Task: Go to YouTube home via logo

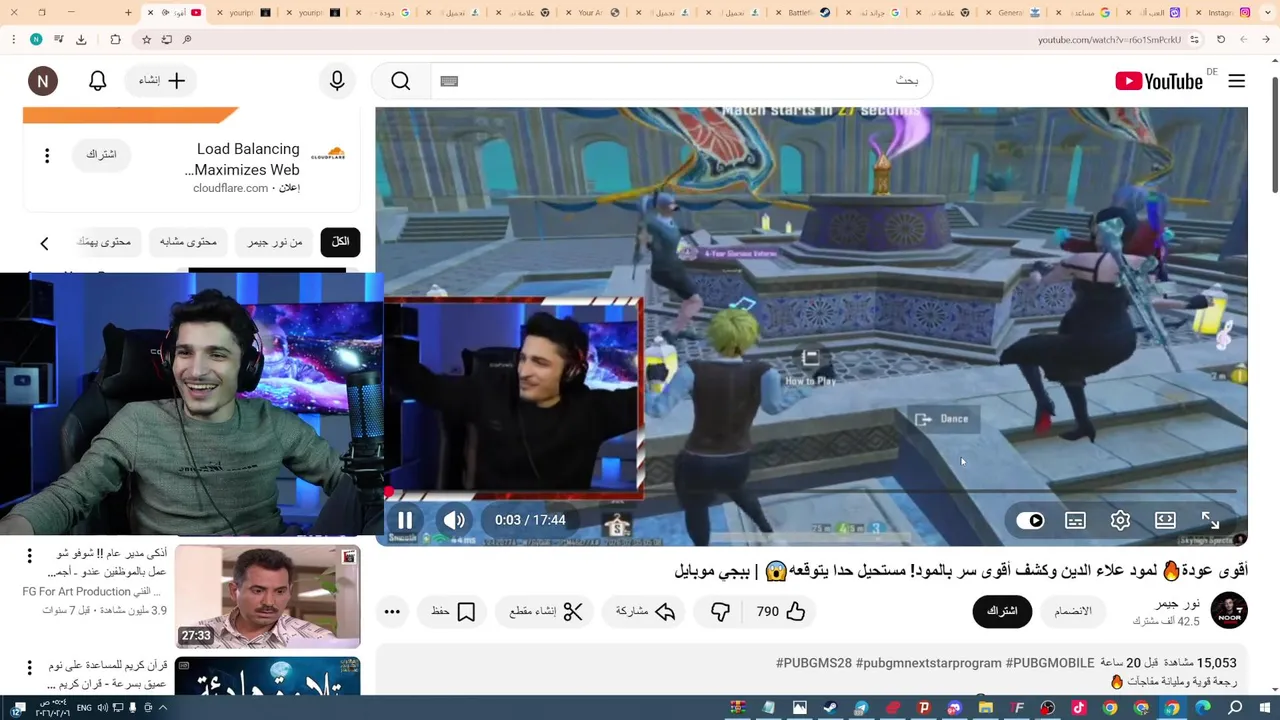Action: (1159, 81)
